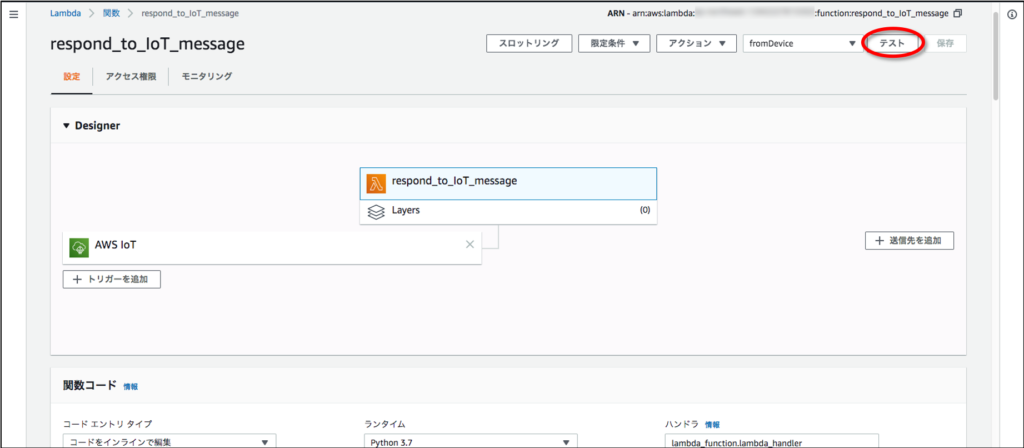Click the テスト button

[x=892, y=44]
